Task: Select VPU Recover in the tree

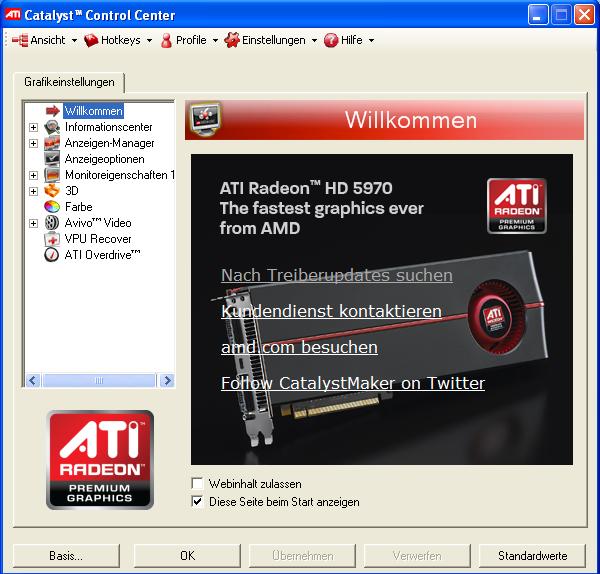Action: coord(98,239)
